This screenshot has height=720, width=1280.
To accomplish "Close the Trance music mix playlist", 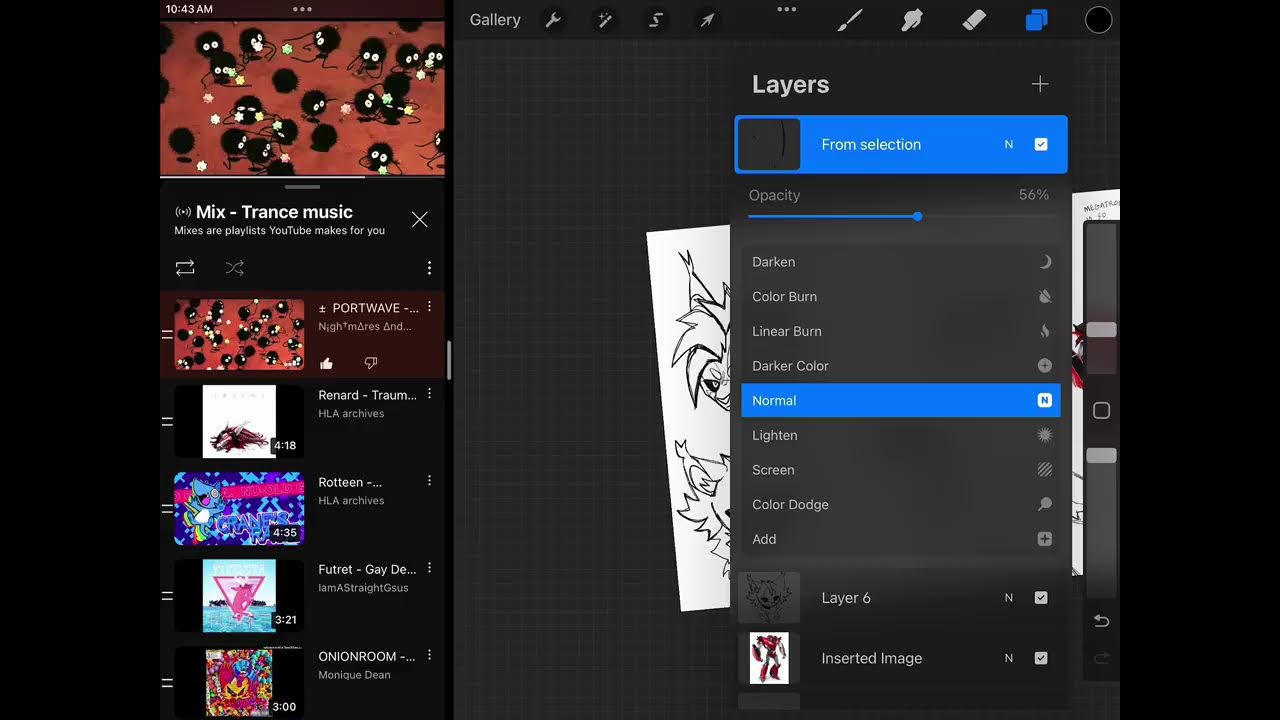I will tap(420, 219).
